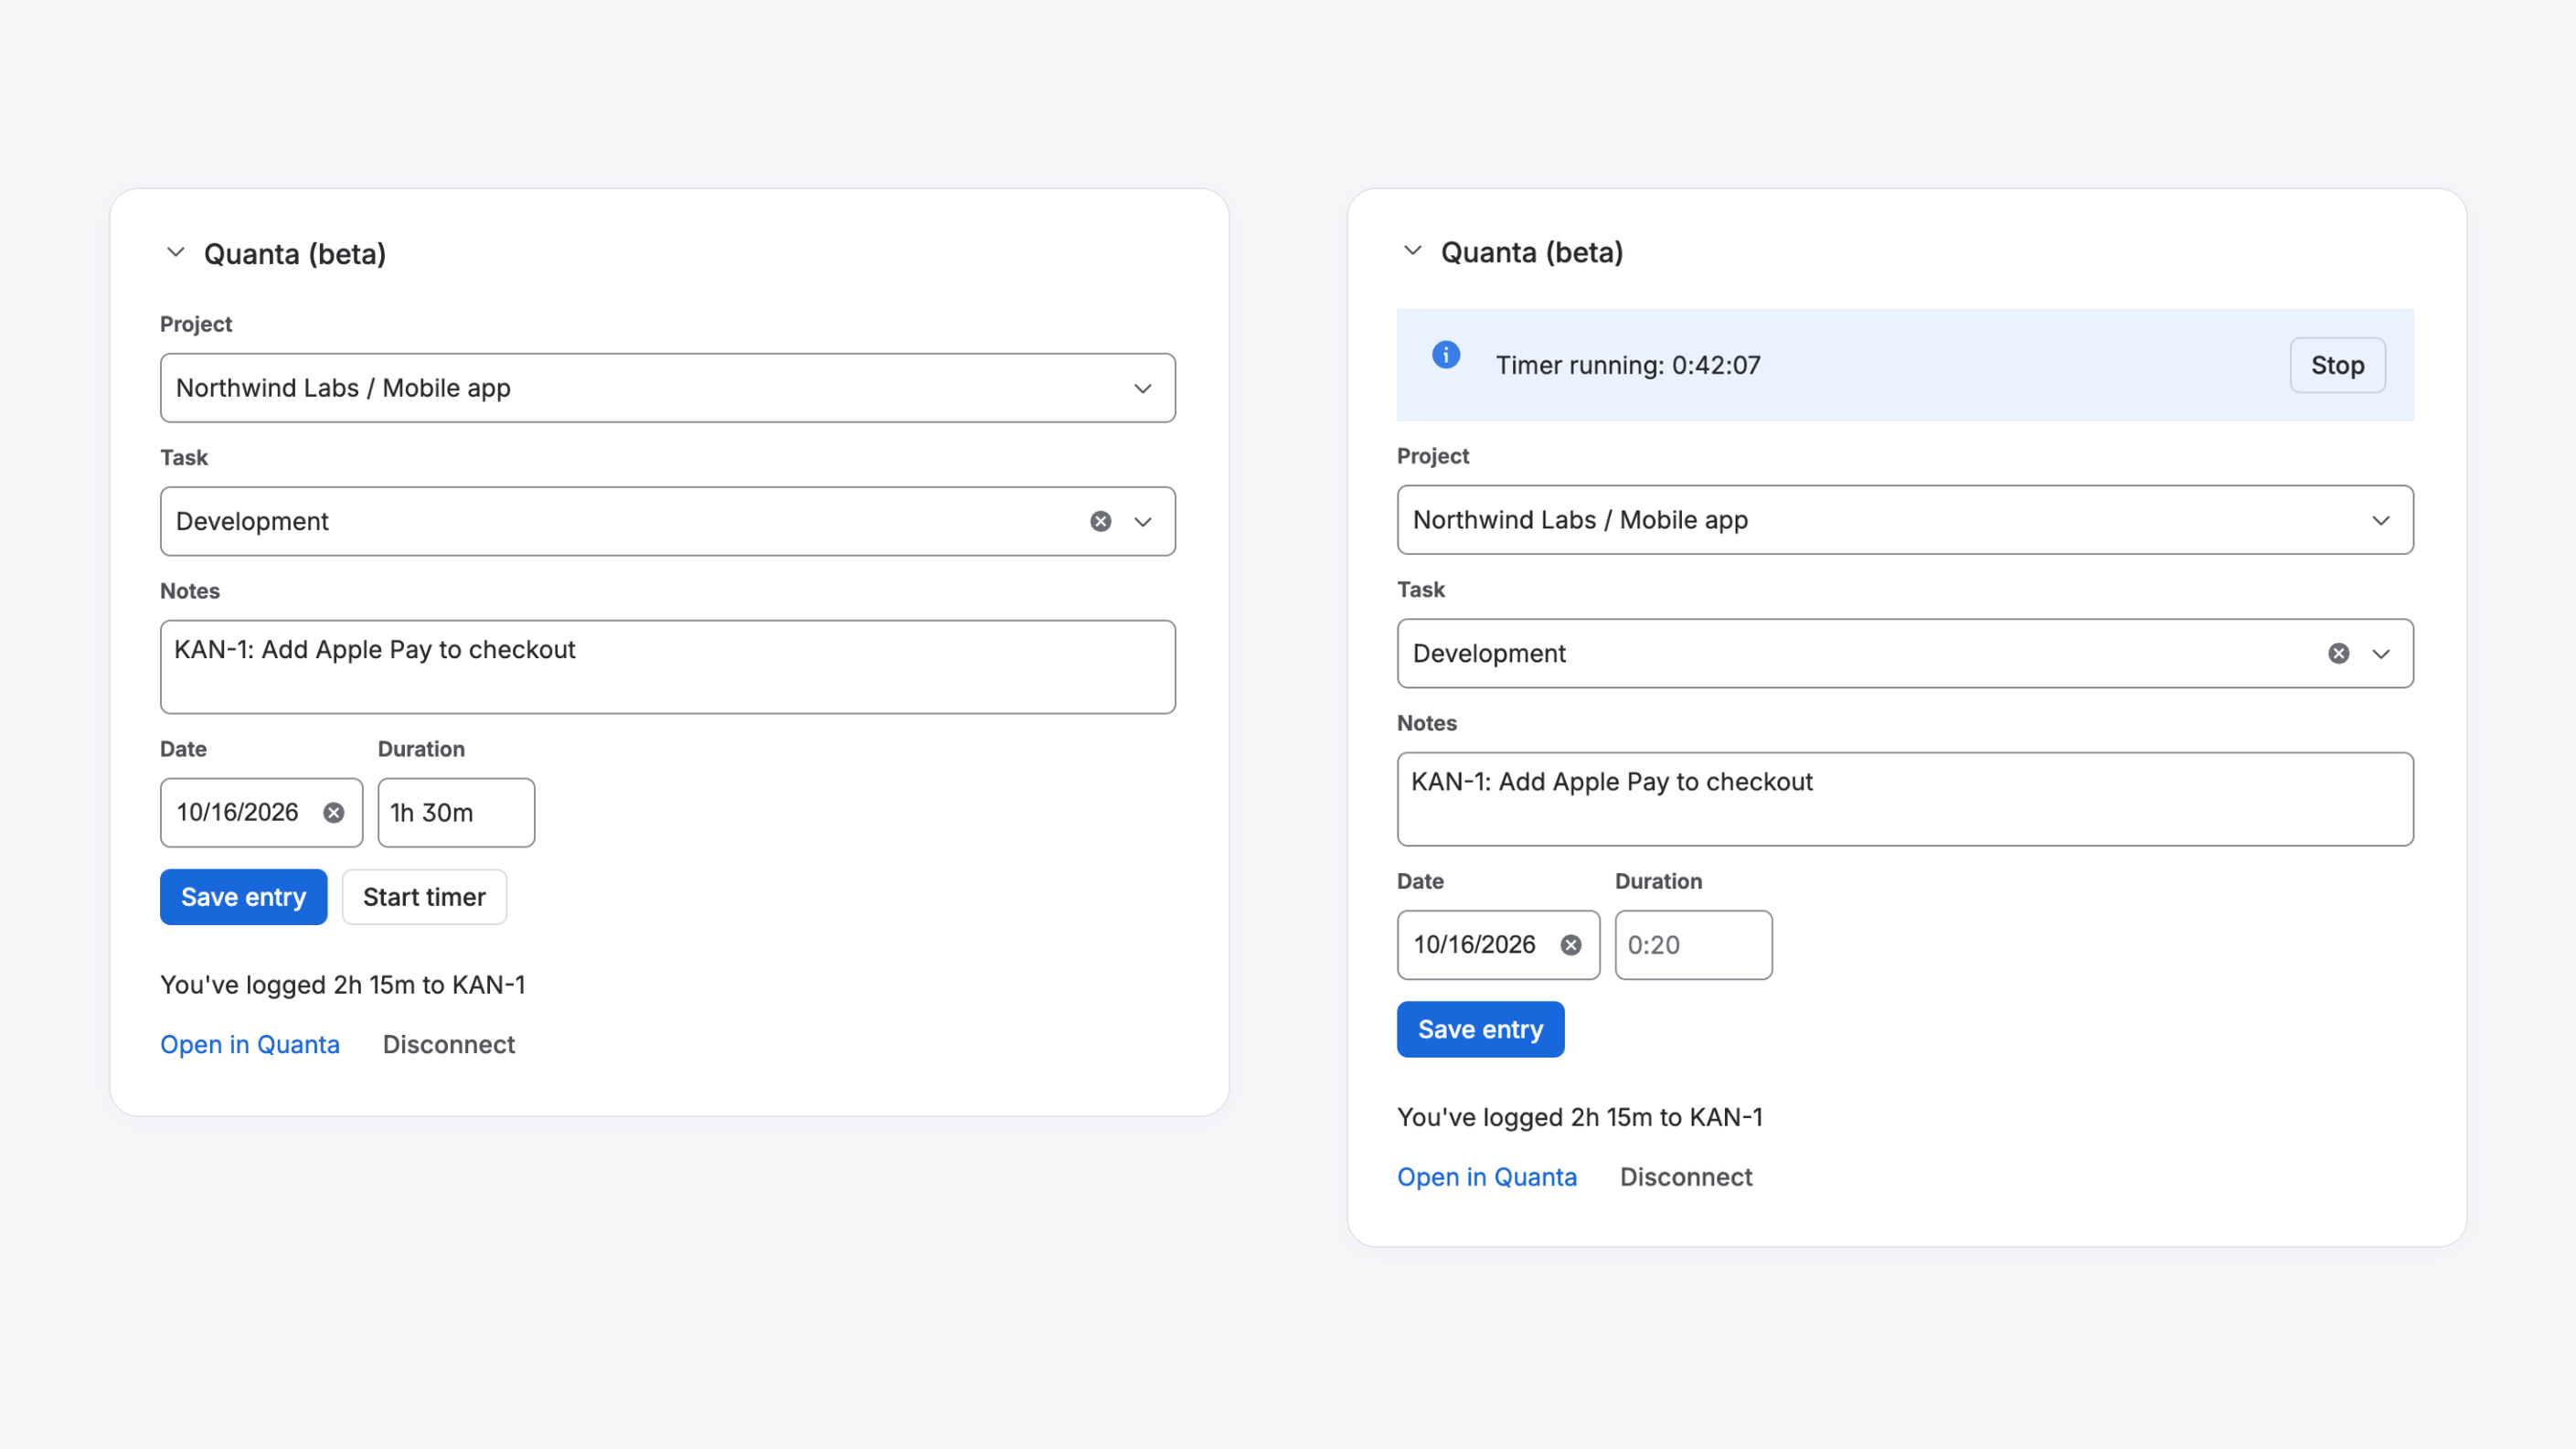Viewport: 2576px width, 1449px height.
Task: Open the Project dropdown in the right panel
Action: [1905, 520]
